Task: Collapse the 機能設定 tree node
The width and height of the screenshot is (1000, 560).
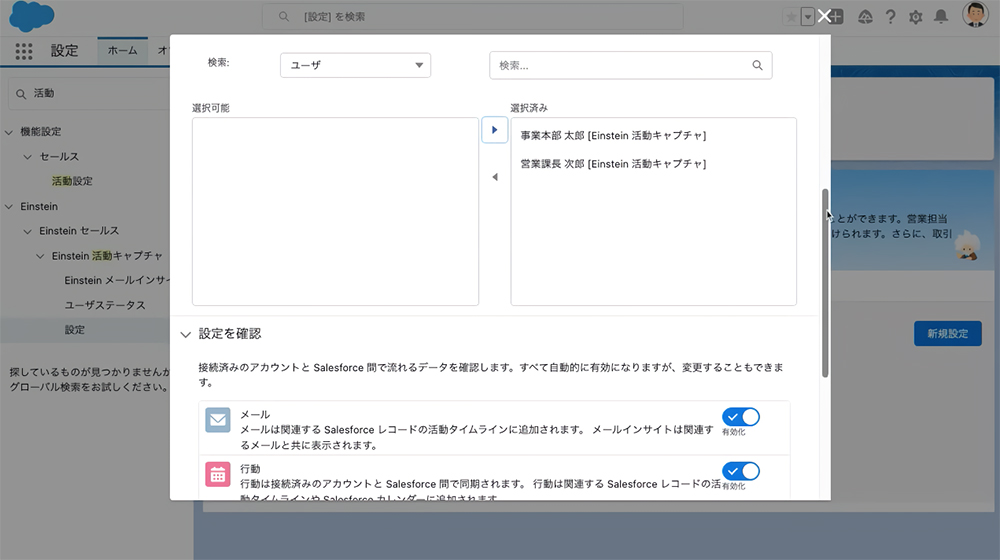Action: 9,132
